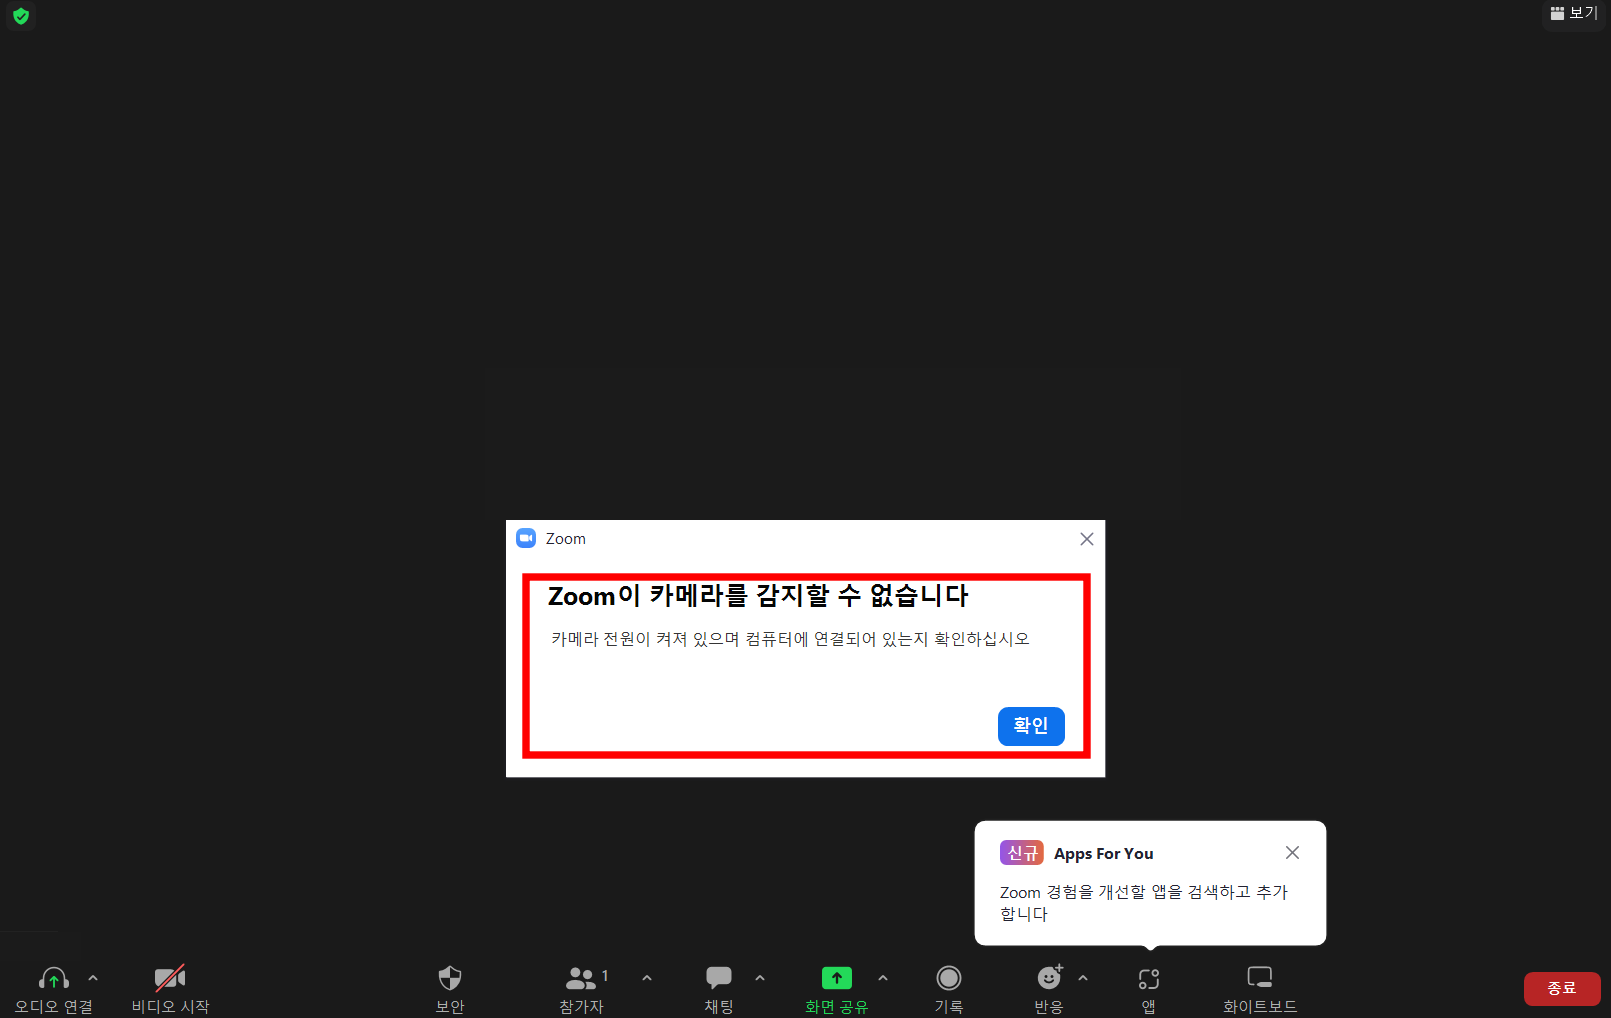Click the 'Zoom이 카메라를 감지할 수 없습니다' heading
This screenshot has width=1611, height=1018.
tap(758, 596)
